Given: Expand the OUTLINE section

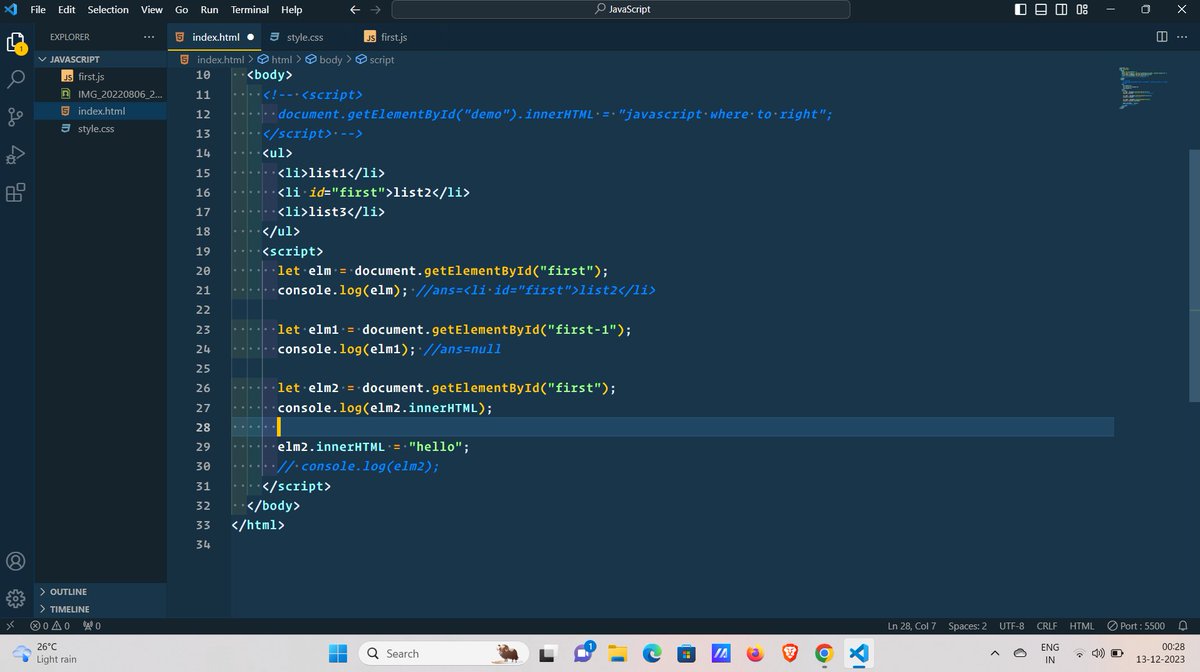Looking at the screenshot, I should (x=100, y=592).
